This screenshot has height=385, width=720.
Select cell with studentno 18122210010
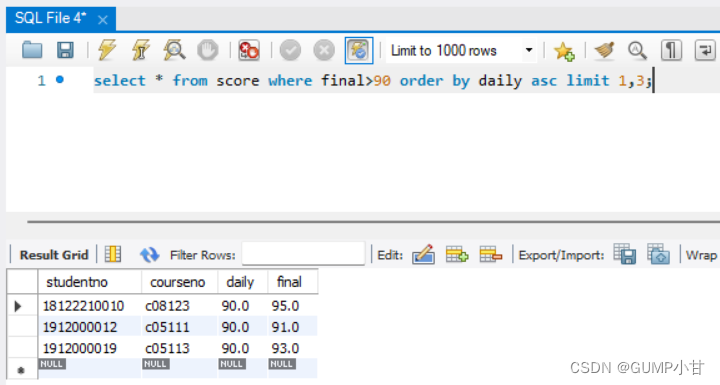(x=90, y=306)
